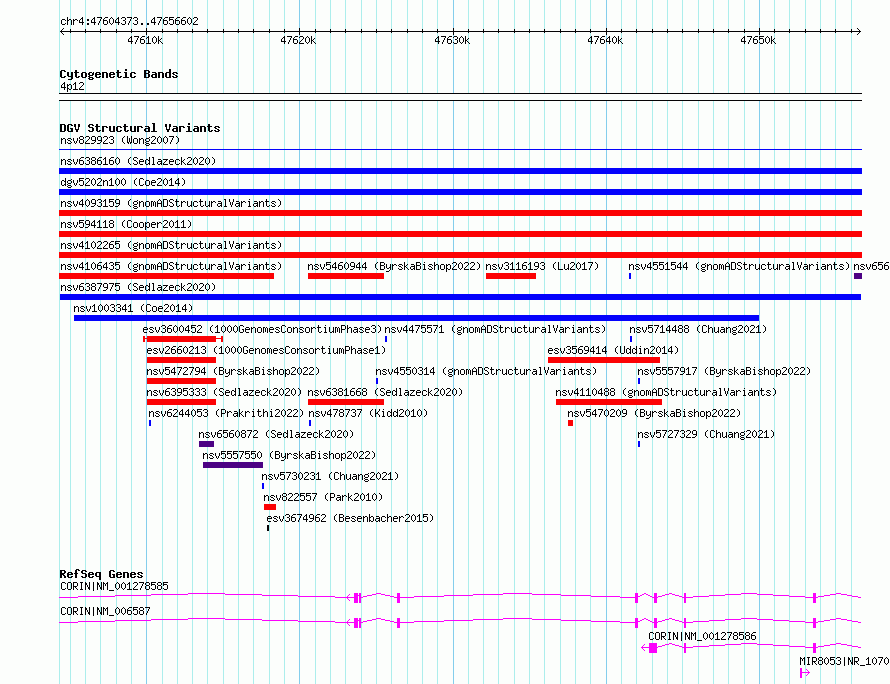Click the MIR8053 arrow glyph
Image resolution: width=890 pixels, height=684 pixels.
[x=804, y=673]
